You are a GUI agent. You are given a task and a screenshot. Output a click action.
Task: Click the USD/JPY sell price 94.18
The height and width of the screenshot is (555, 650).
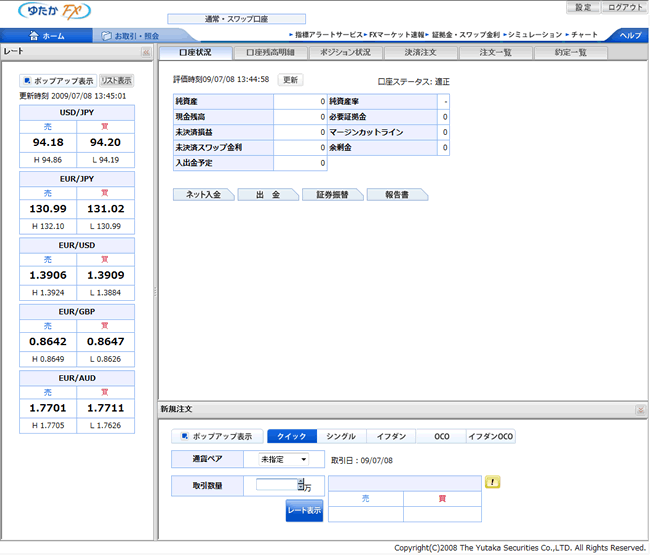coord(48,143)
